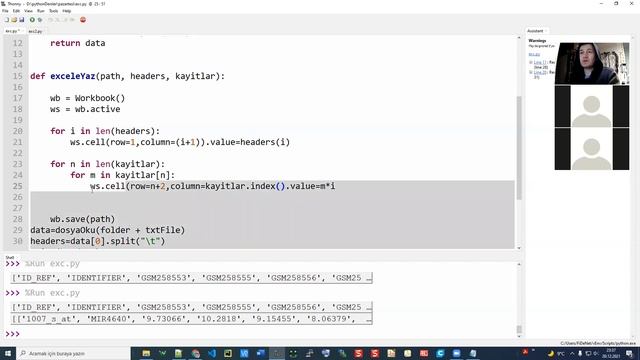
Task: Open the View menu
Action: (29, 11)
